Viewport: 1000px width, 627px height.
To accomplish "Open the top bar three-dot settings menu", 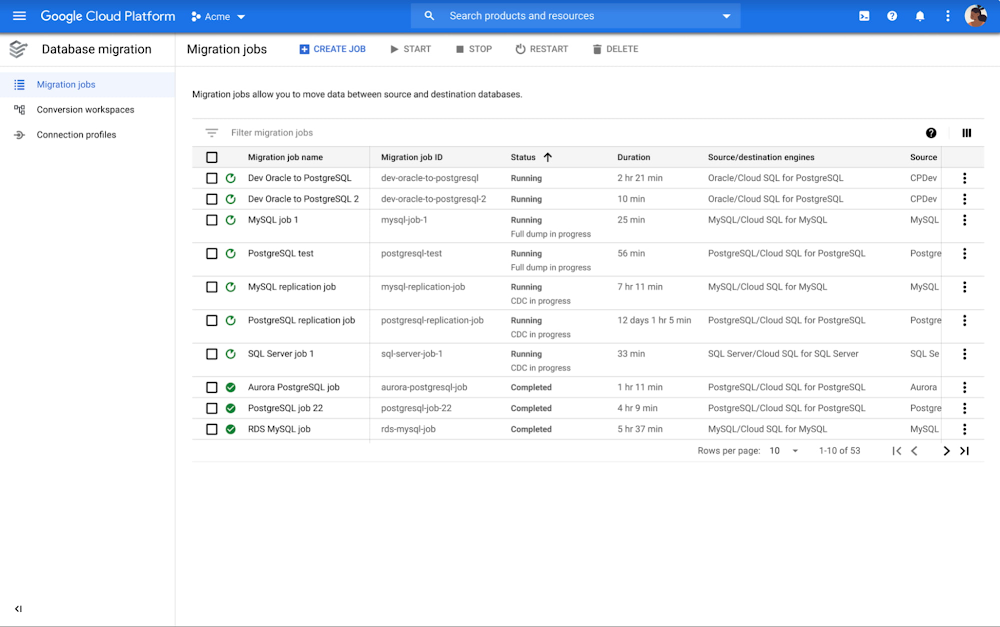I will (x=948, y=16).
